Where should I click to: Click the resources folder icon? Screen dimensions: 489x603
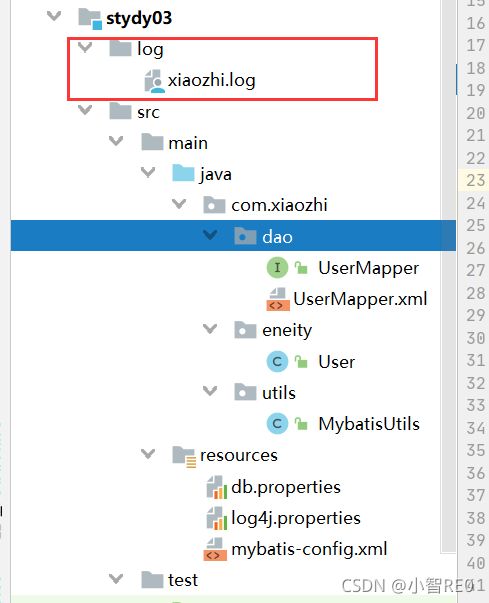pyautogui.click(x=184, y=456)
